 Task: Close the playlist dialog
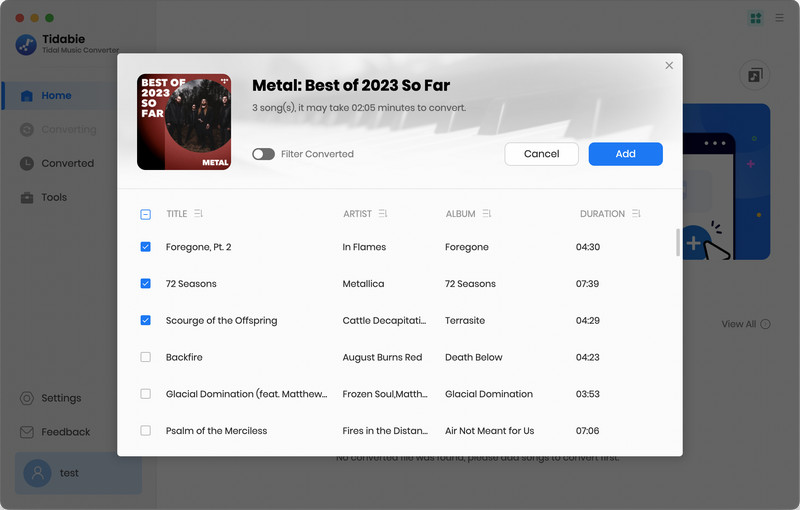(669, 65)
